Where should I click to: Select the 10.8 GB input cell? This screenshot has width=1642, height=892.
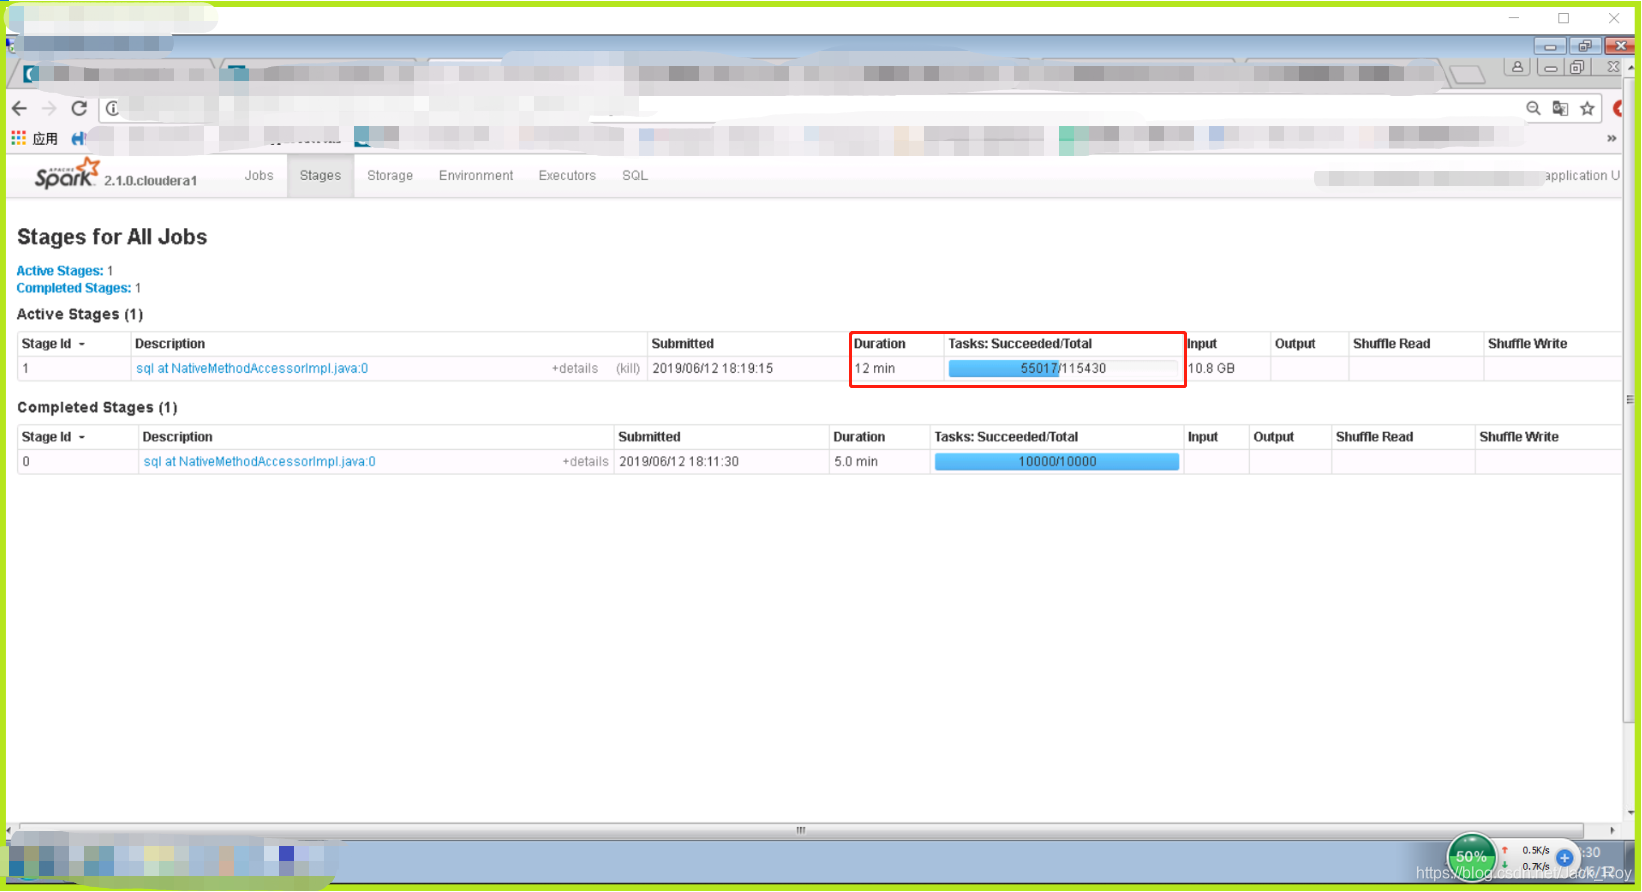coord(1212,368)
